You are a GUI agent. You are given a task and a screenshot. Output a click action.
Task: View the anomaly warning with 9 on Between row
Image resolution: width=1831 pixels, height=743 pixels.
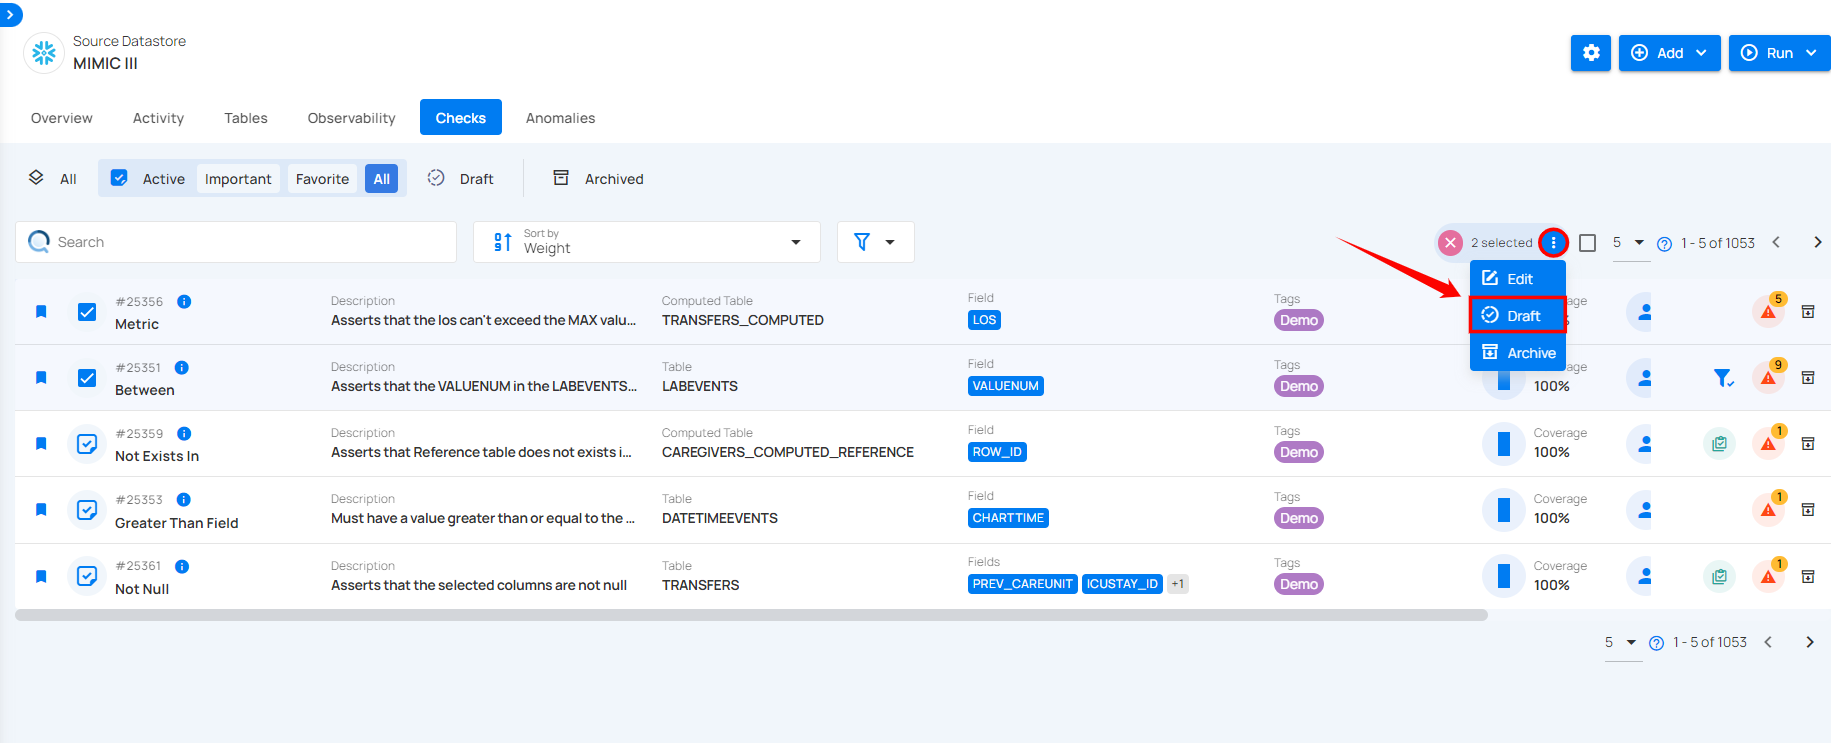tap(1768, 378)
